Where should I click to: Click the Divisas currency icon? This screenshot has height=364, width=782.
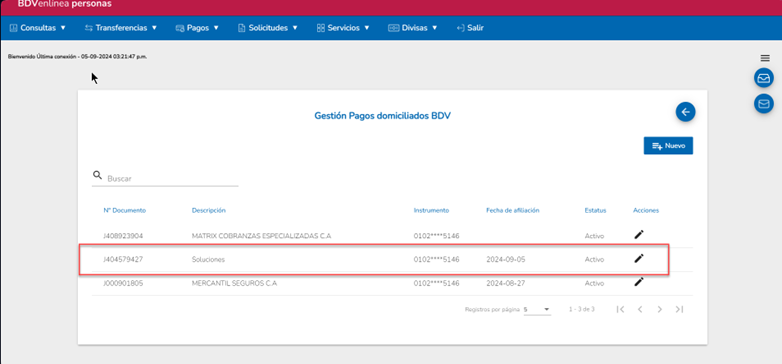393,28
